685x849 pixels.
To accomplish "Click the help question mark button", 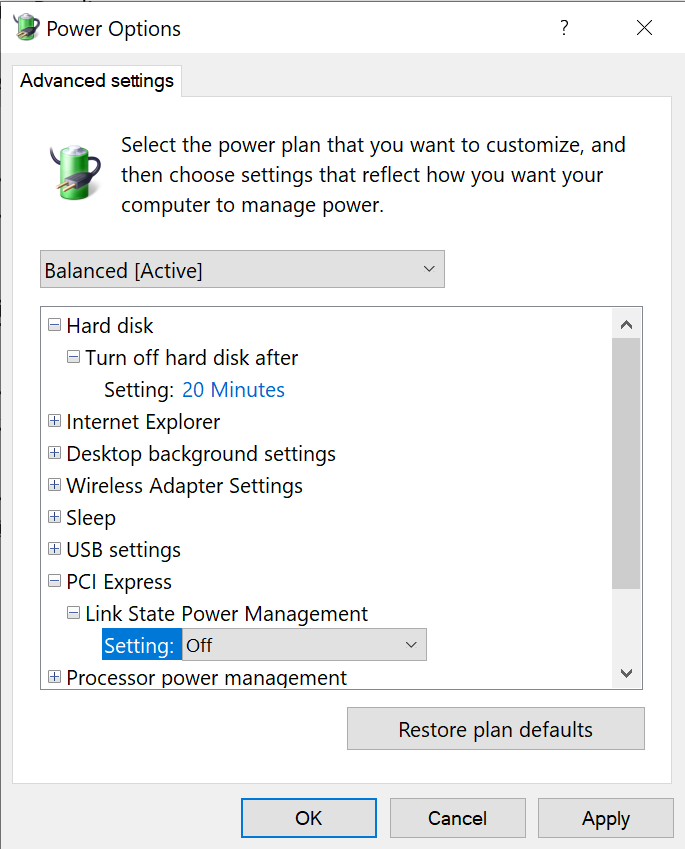I will click(x=564, y=28).
